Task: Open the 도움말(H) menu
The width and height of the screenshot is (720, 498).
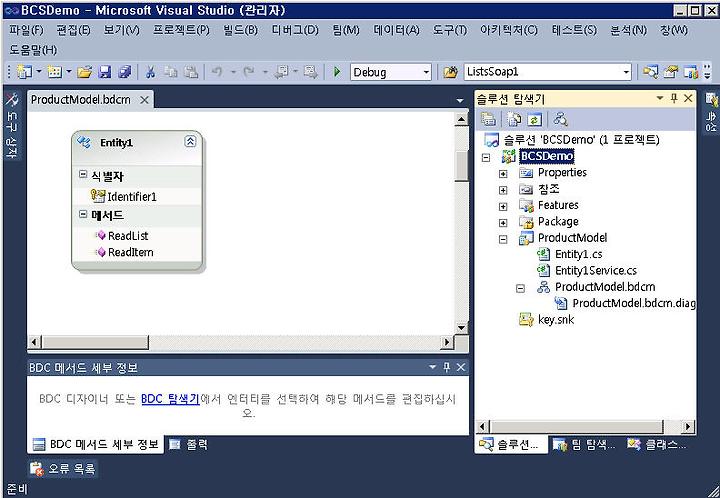Action: pyautogui.click(x=33, y=50)
